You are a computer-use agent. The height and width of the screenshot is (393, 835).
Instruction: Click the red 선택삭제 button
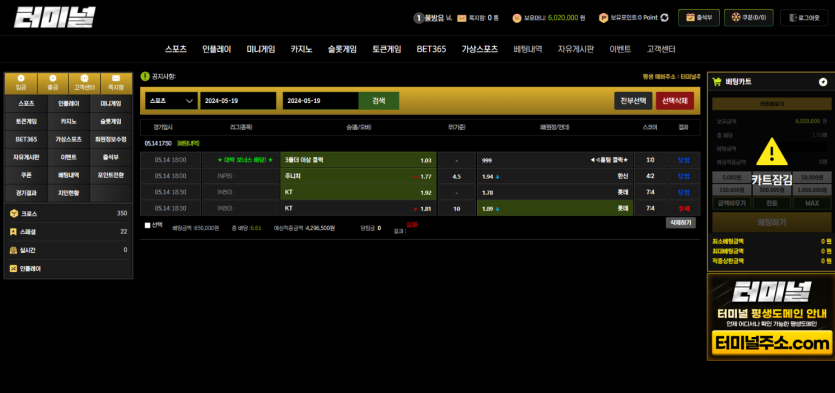click(x=675, y=101)
